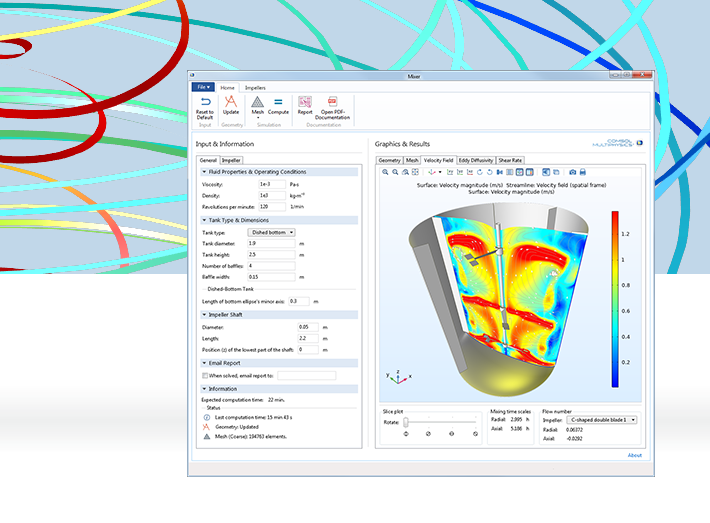Switch to the Impeller input tab

pos(231,160)
